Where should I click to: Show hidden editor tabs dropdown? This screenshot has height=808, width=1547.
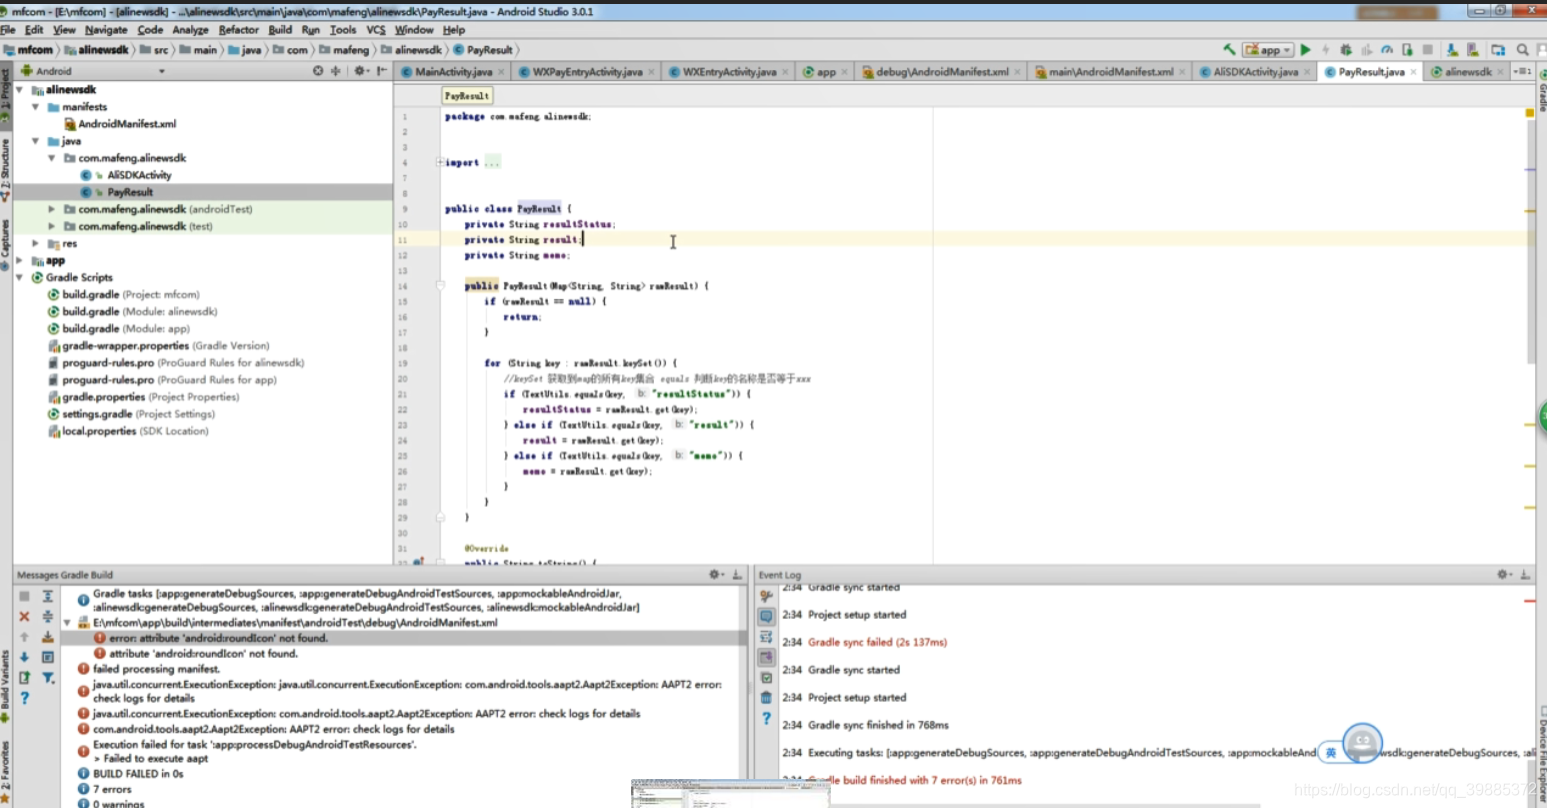click(x=1523, y=71)
